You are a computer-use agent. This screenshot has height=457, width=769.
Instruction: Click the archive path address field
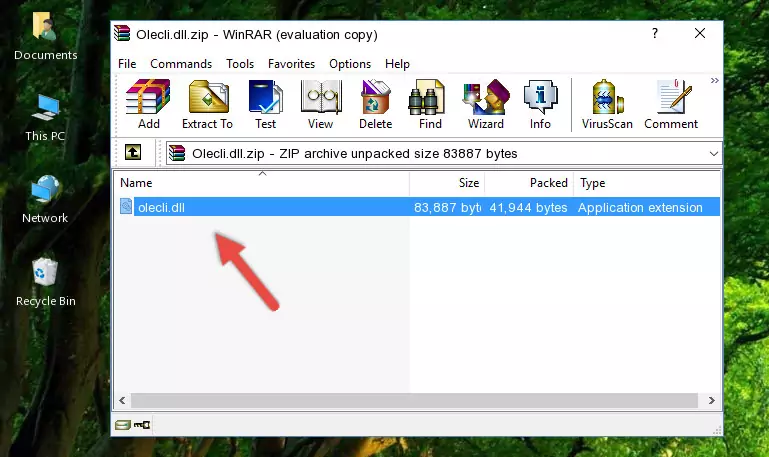pyautogui.click(x=444, y=153)
